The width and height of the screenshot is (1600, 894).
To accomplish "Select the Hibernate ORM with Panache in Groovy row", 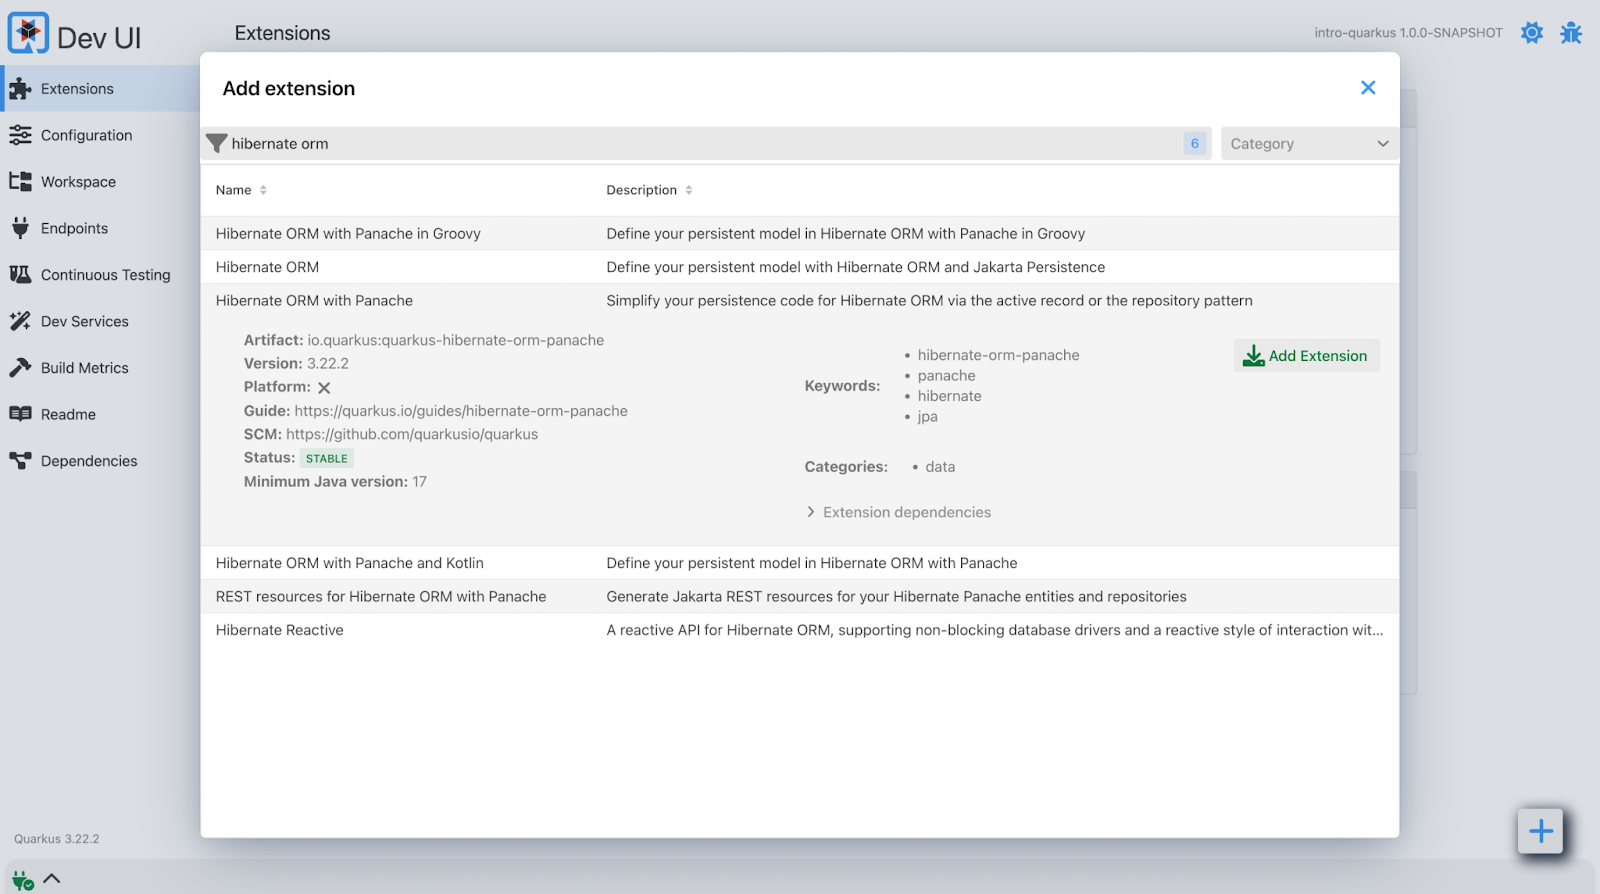I will tap(799, 233).
